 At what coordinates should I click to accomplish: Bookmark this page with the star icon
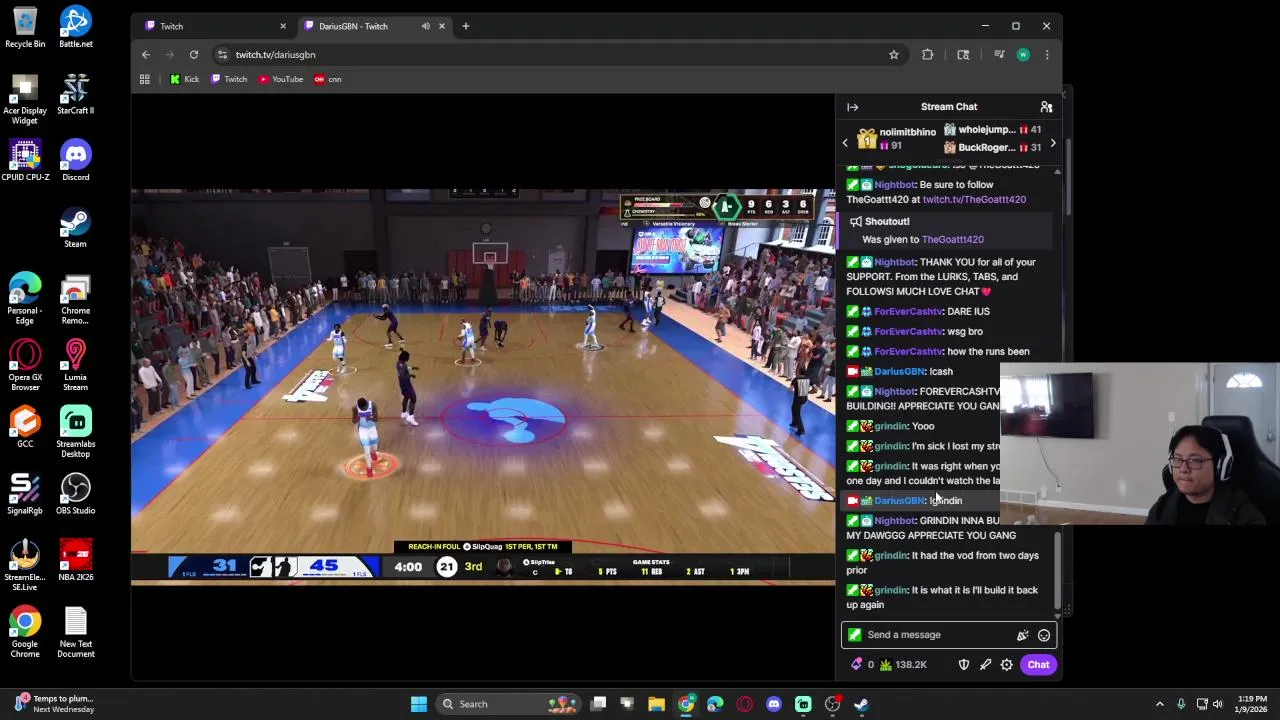tap(894, 55)
